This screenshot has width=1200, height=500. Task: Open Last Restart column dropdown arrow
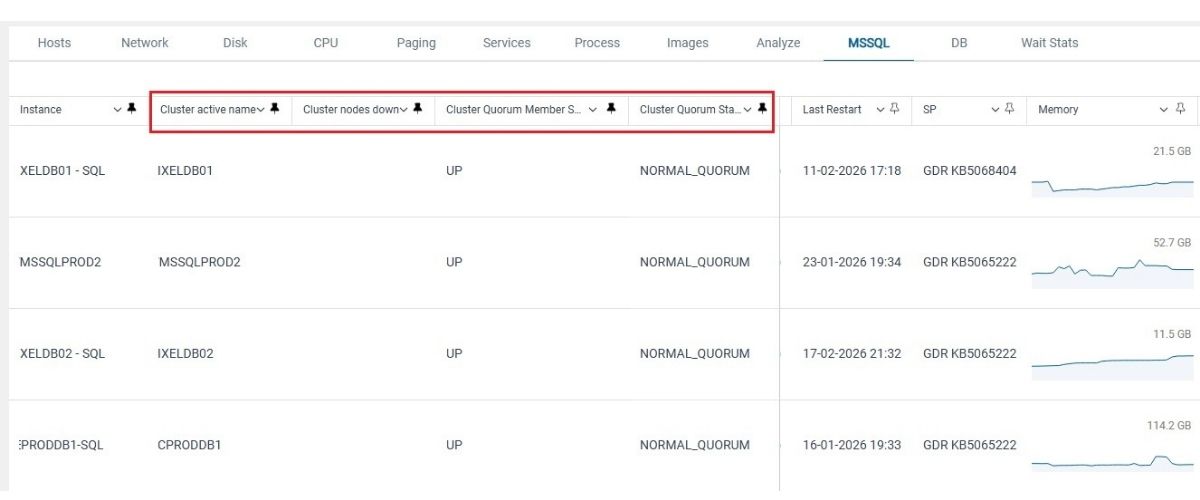point(880,110)
